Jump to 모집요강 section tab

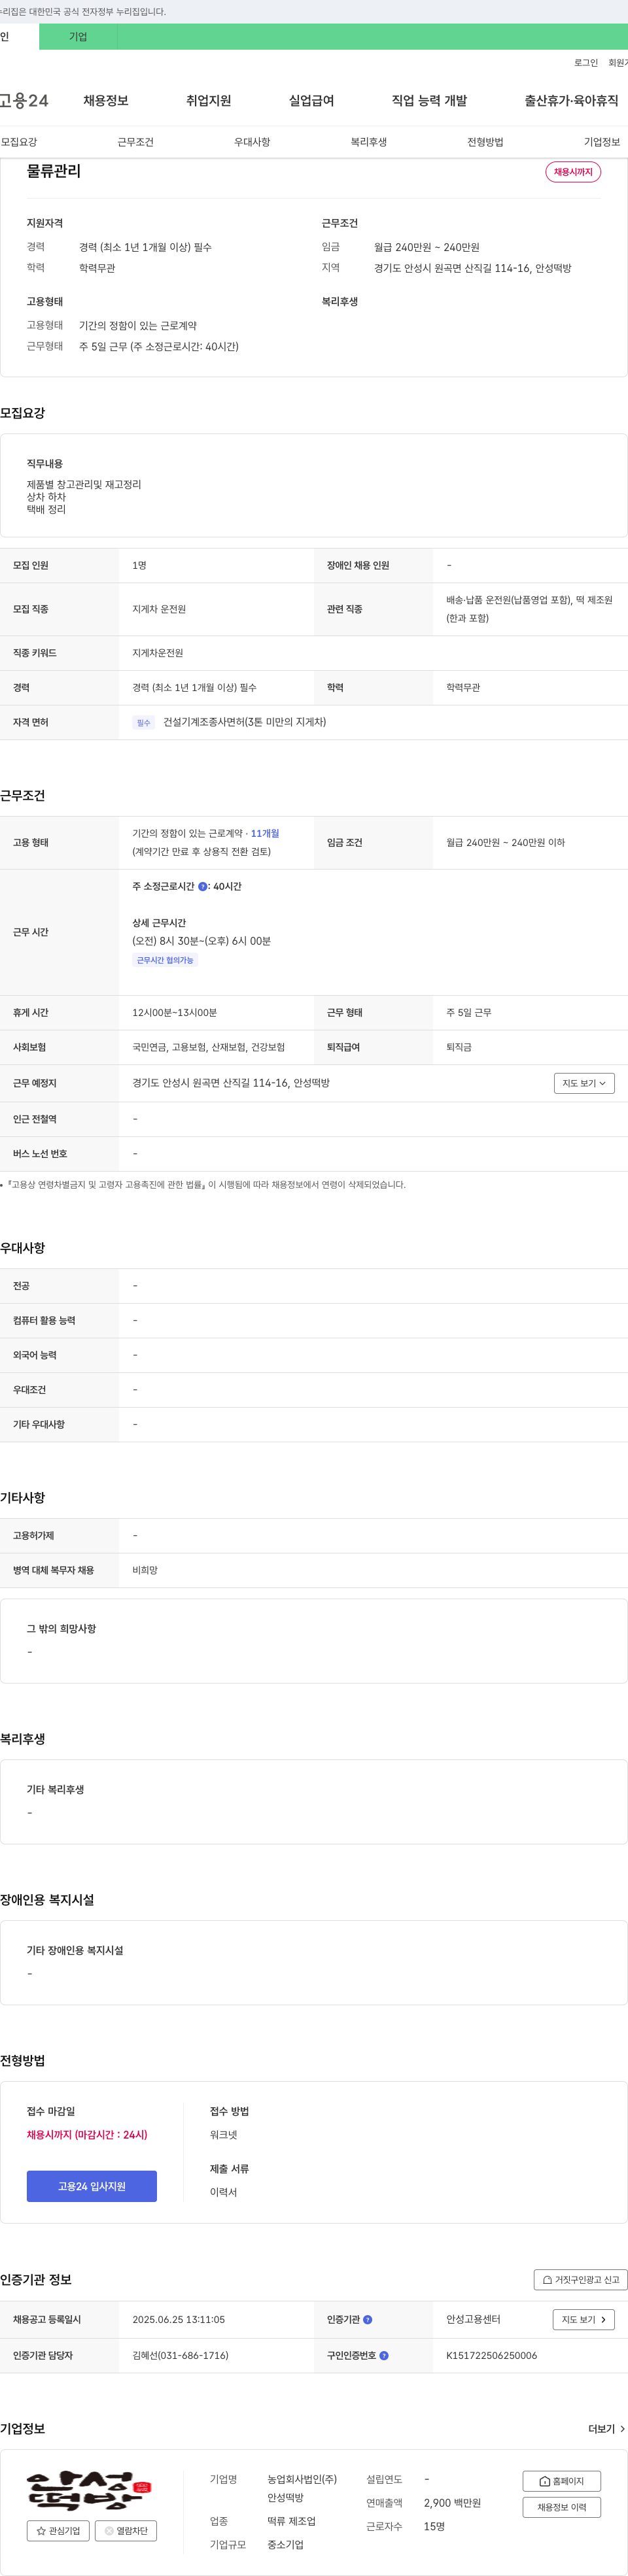[19, 142]
